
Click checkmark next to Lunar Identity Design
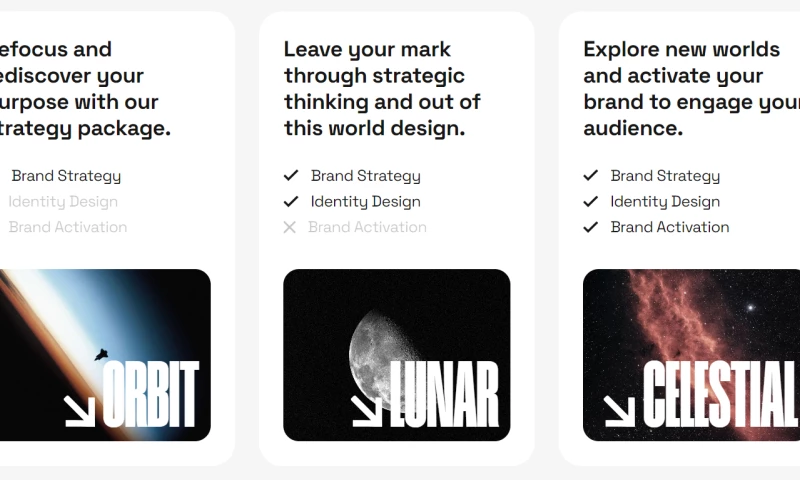(x=291, y=201)
